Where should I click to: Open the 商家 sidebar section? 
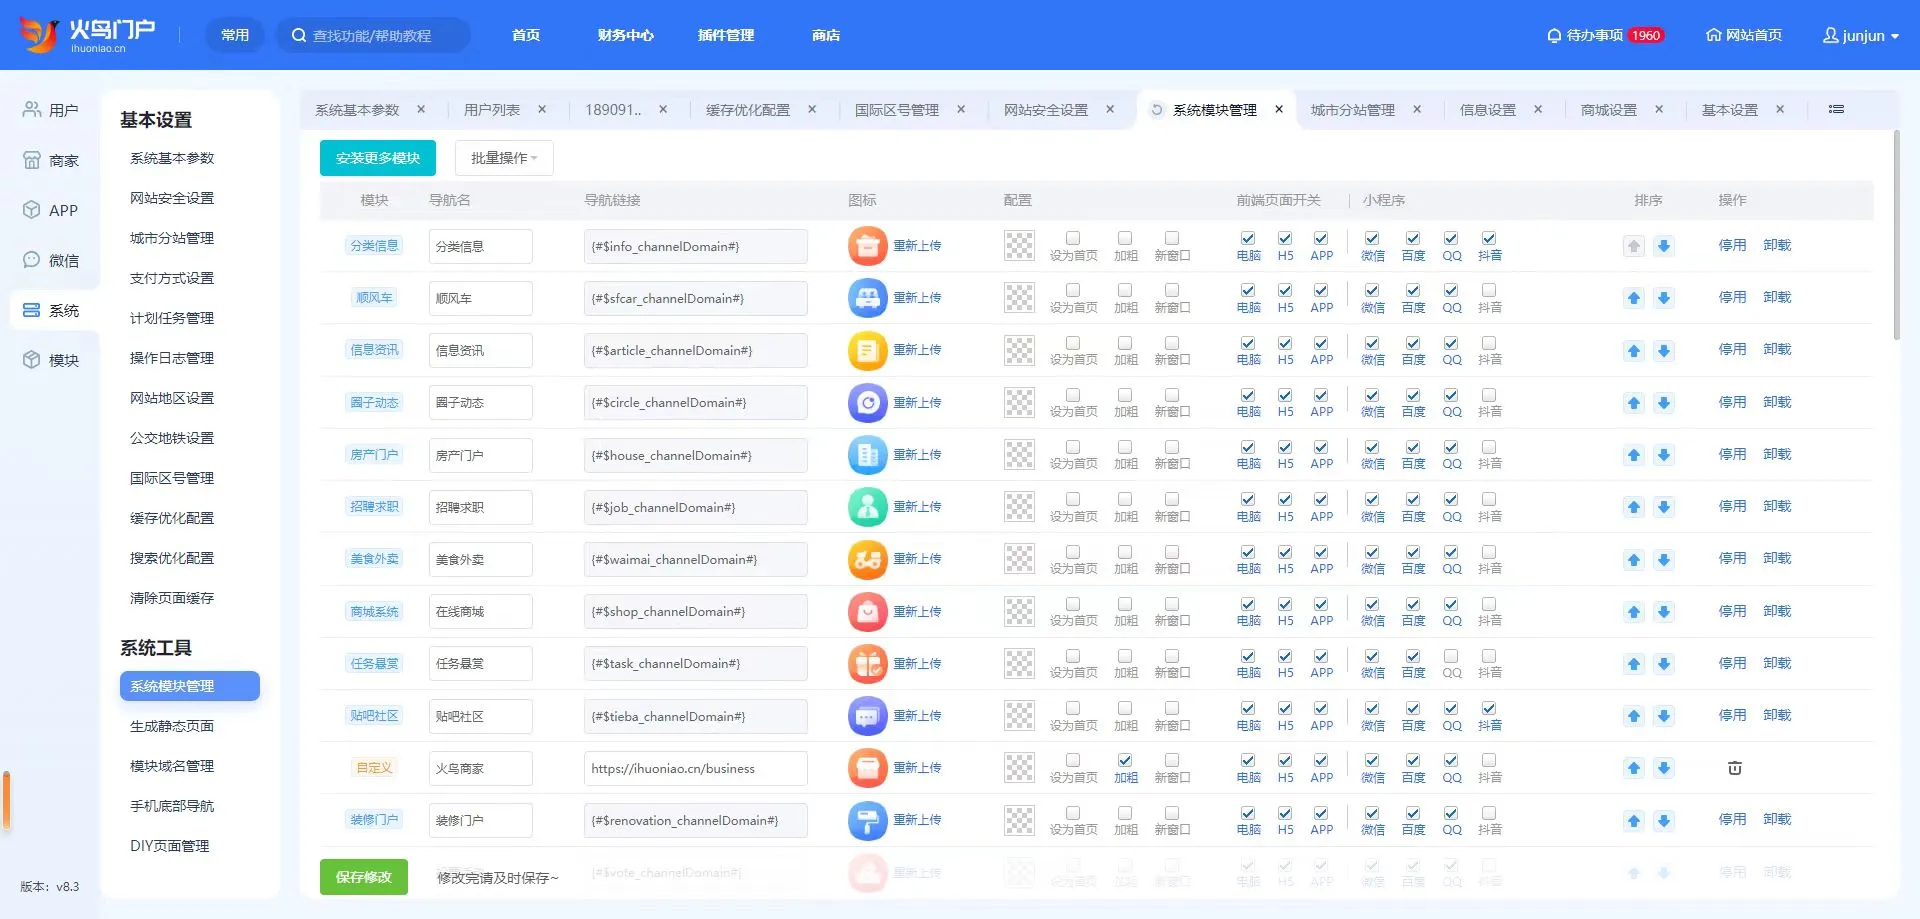51,160
